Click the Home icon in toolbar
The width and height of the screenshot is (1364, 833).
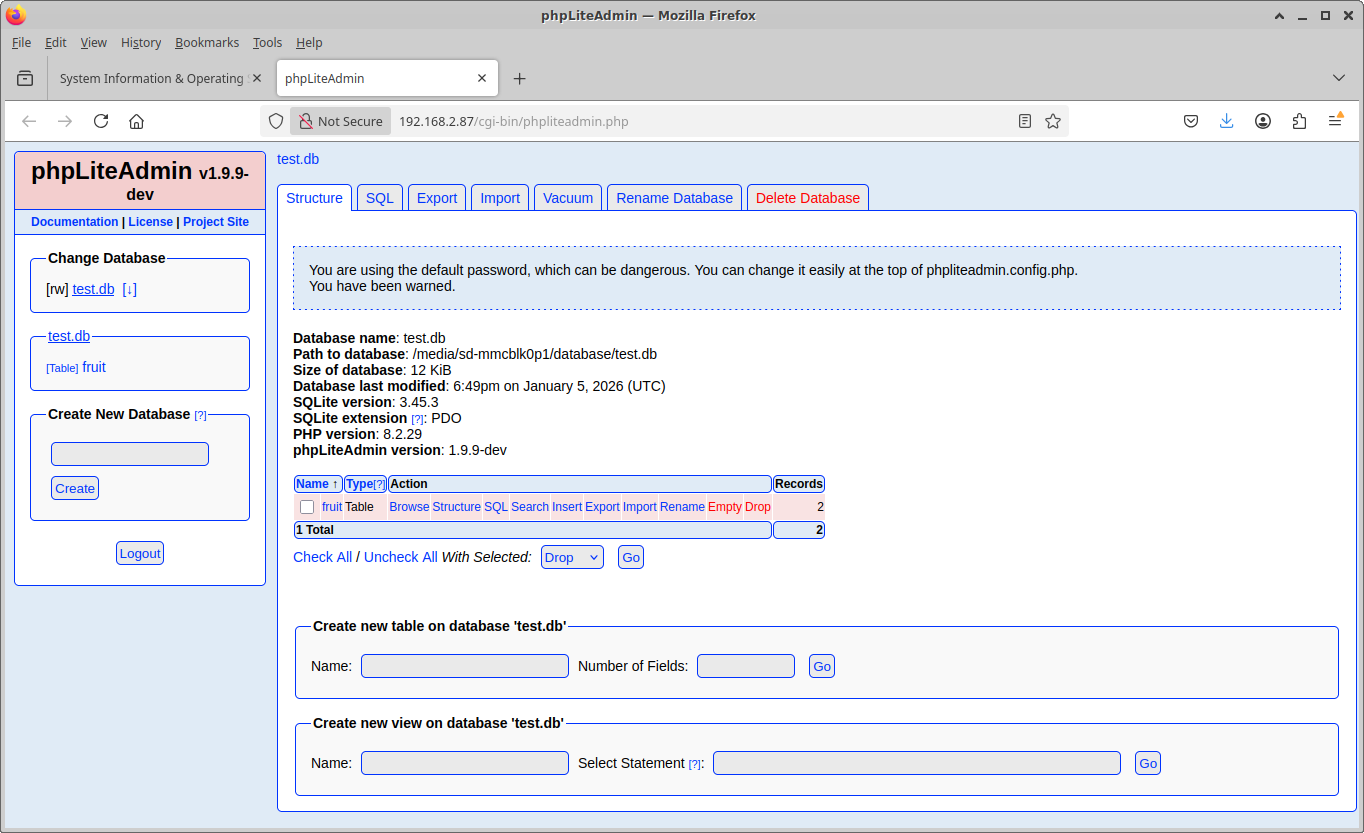click(137, 121)
